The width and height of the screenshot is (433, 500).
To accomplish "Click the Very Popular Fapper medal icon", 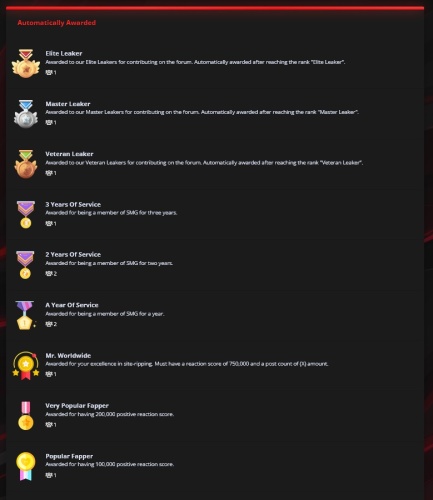I will tap(26, 416).
